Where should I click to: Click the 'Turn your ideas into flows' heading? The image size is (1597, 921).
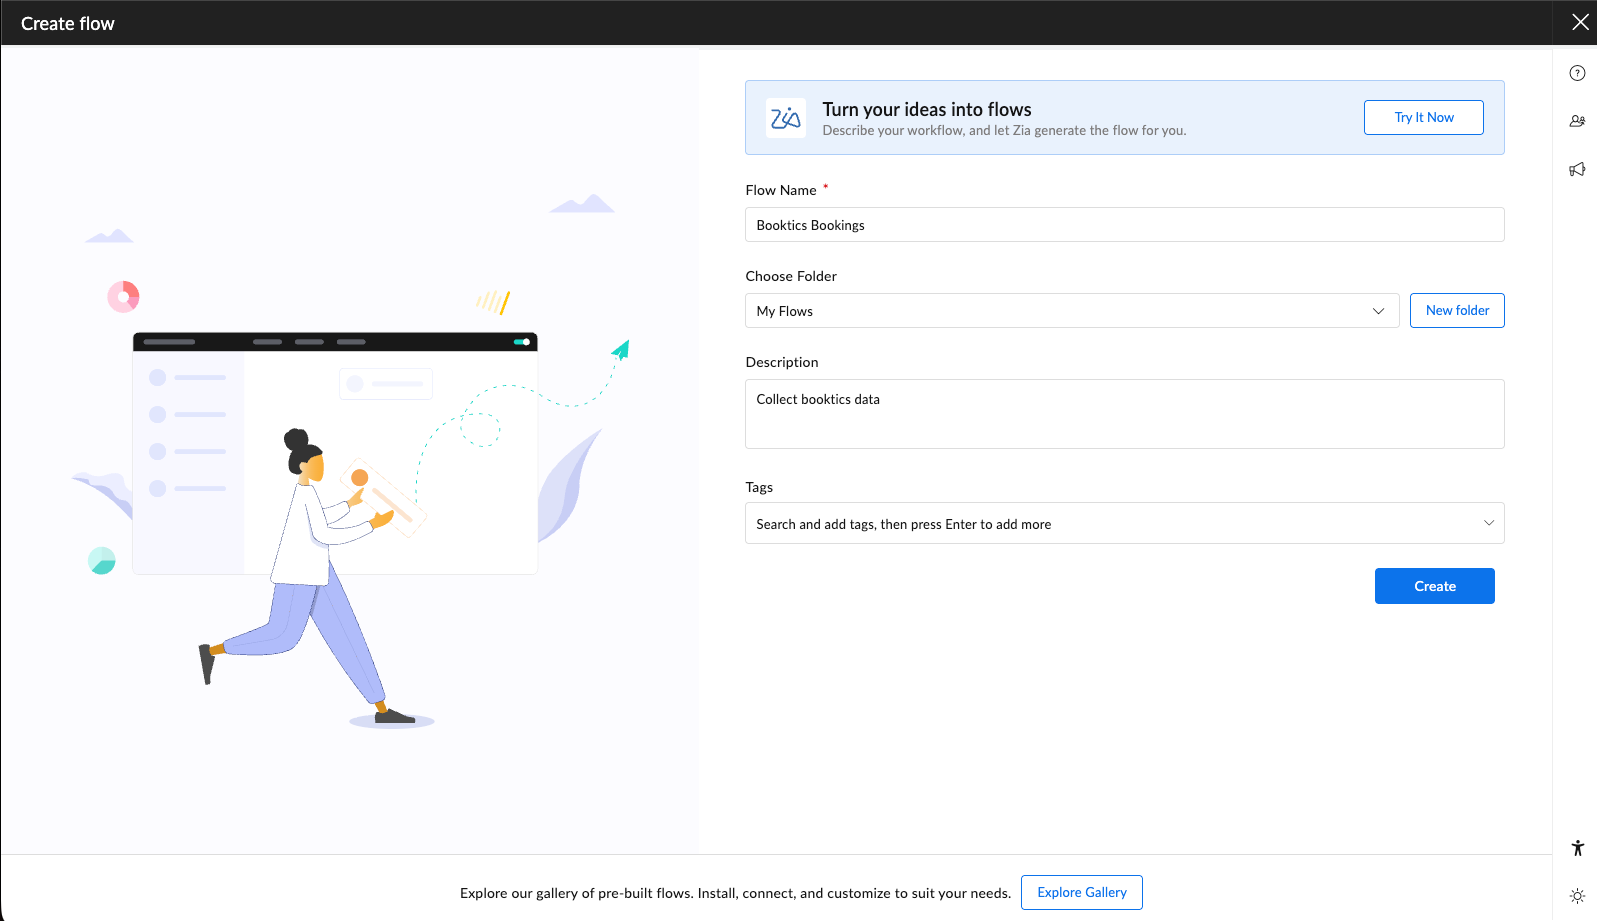pos(926,109)
